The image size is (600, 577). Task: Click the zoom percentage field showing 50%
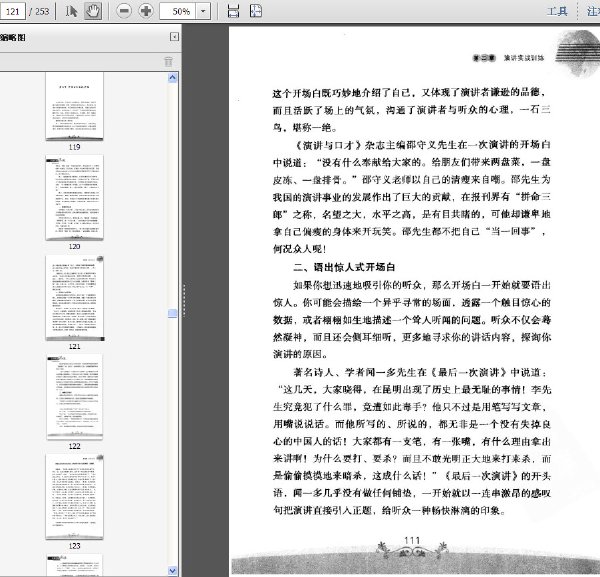[178, 11]
